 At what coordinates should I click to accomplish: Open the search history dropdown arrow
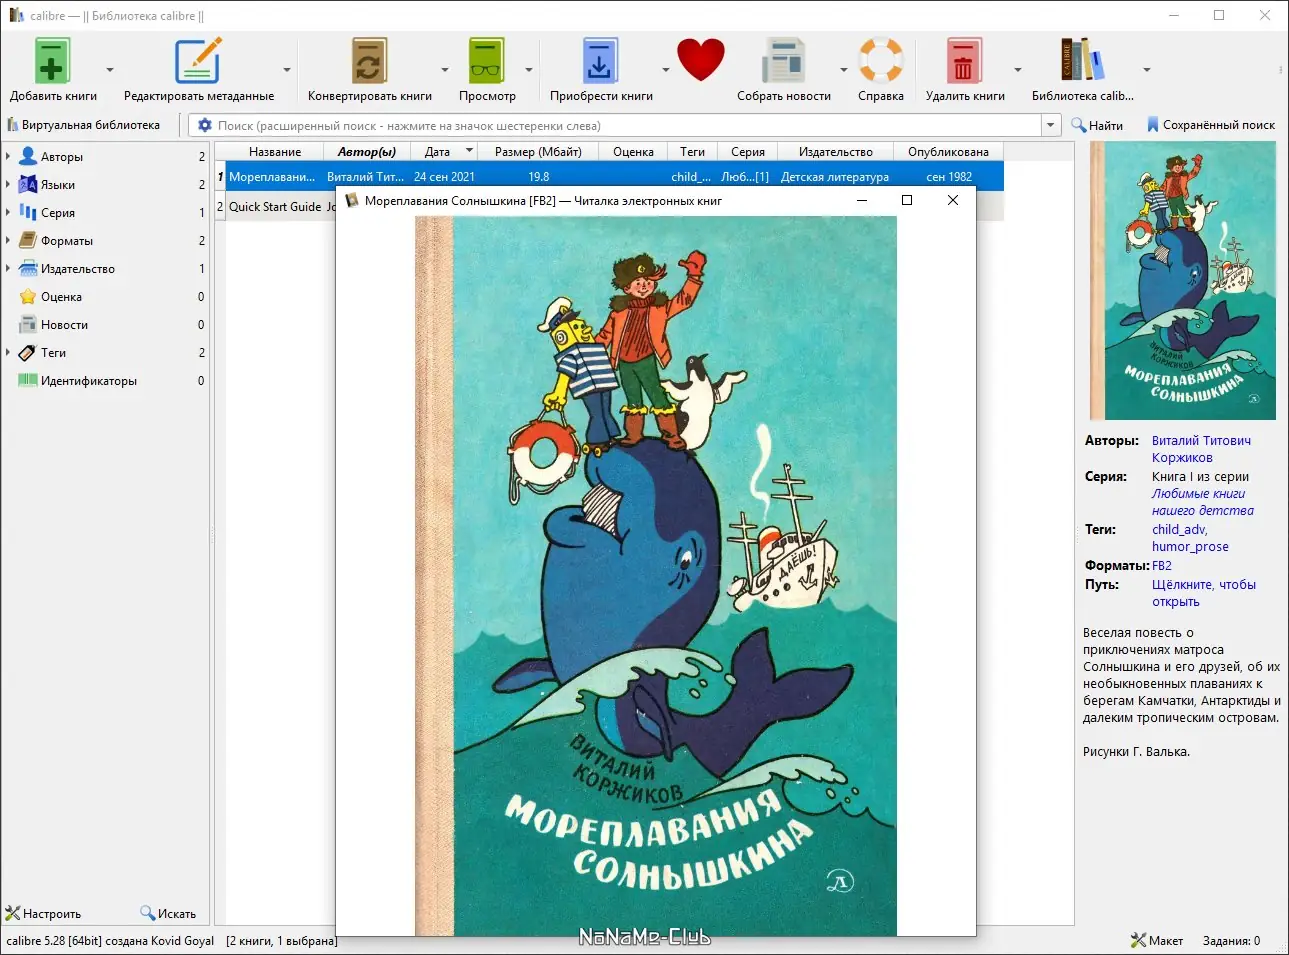click(x=1050, y=125)
